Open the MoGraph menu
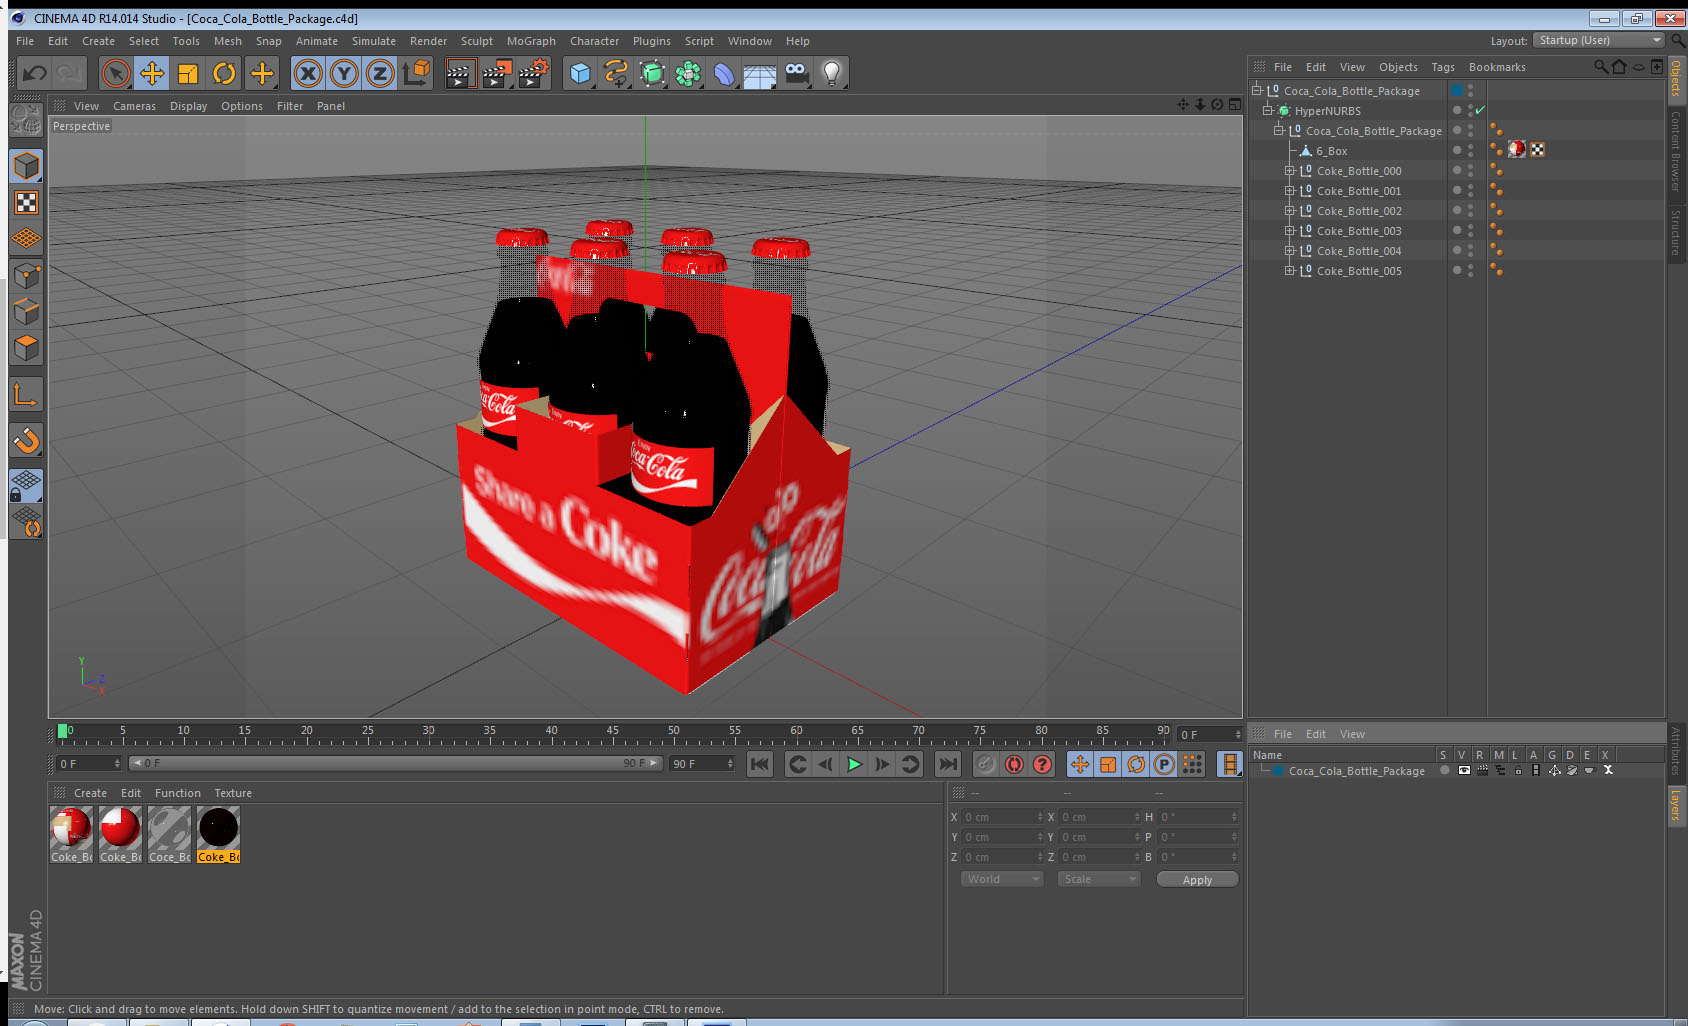Viewport: 1688px width, 1026px height. (x=531, y=41)
